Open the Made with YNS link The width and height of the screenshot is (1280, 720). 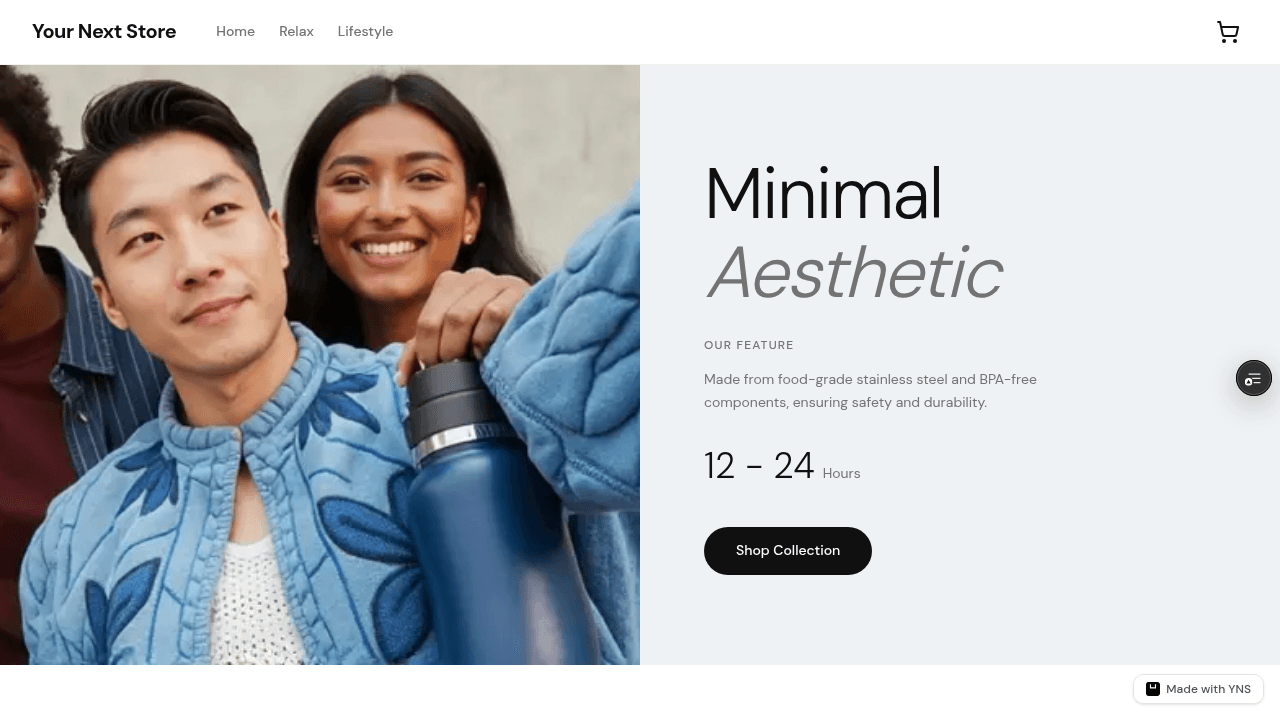(x=1198, y=689)
